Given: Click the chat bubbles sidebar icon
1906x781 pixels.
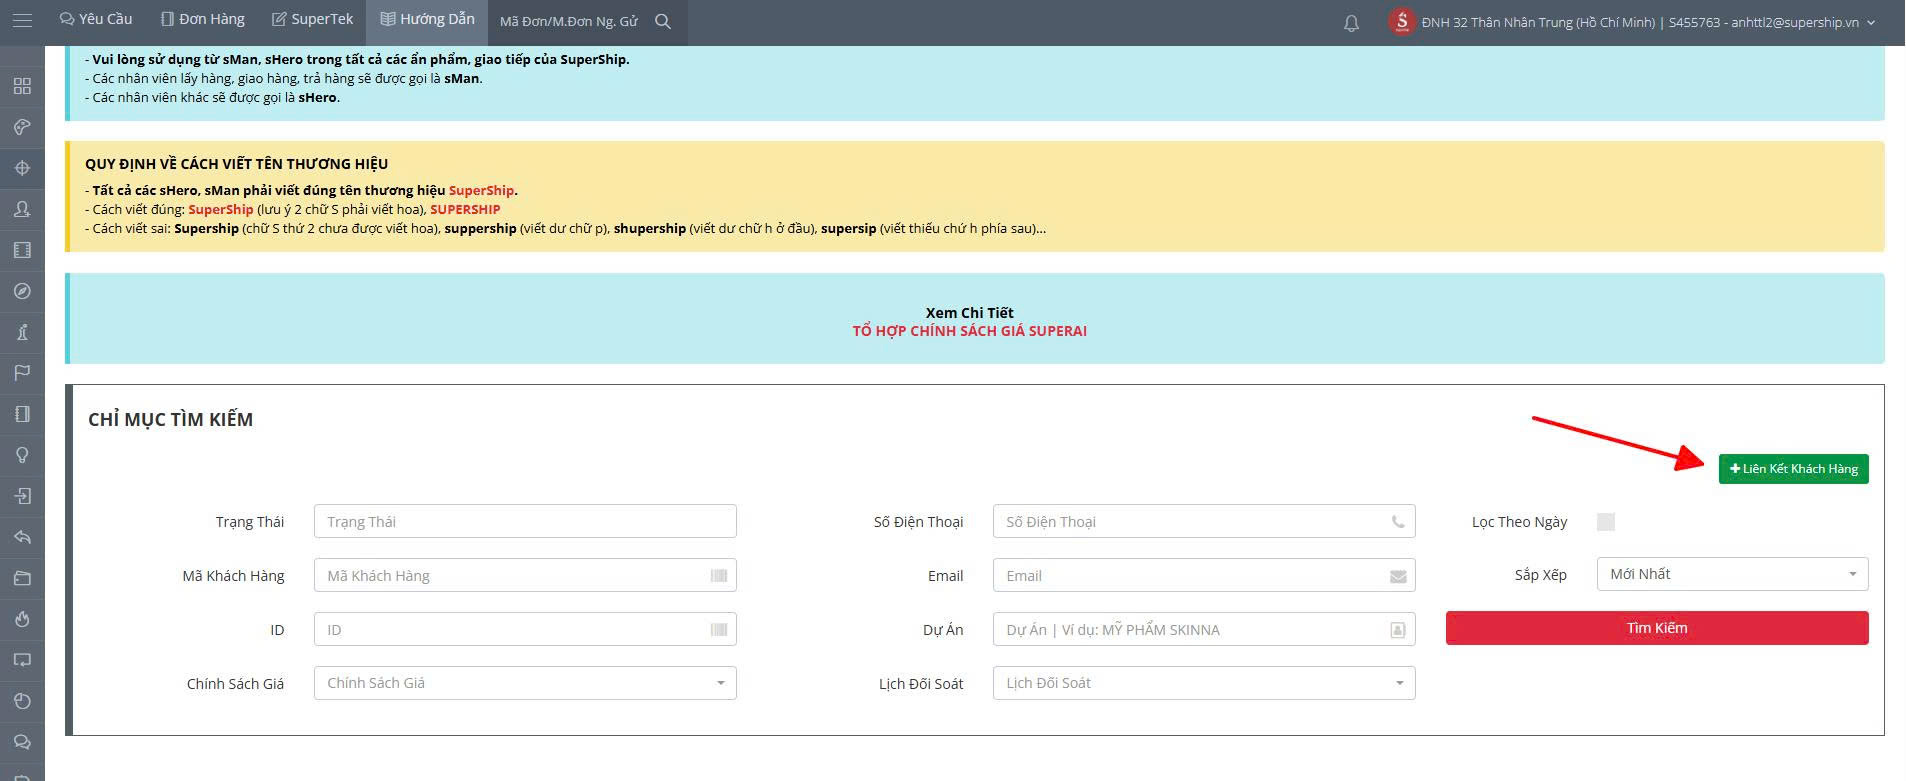Looking at the screenshot, I should [22, 742].
